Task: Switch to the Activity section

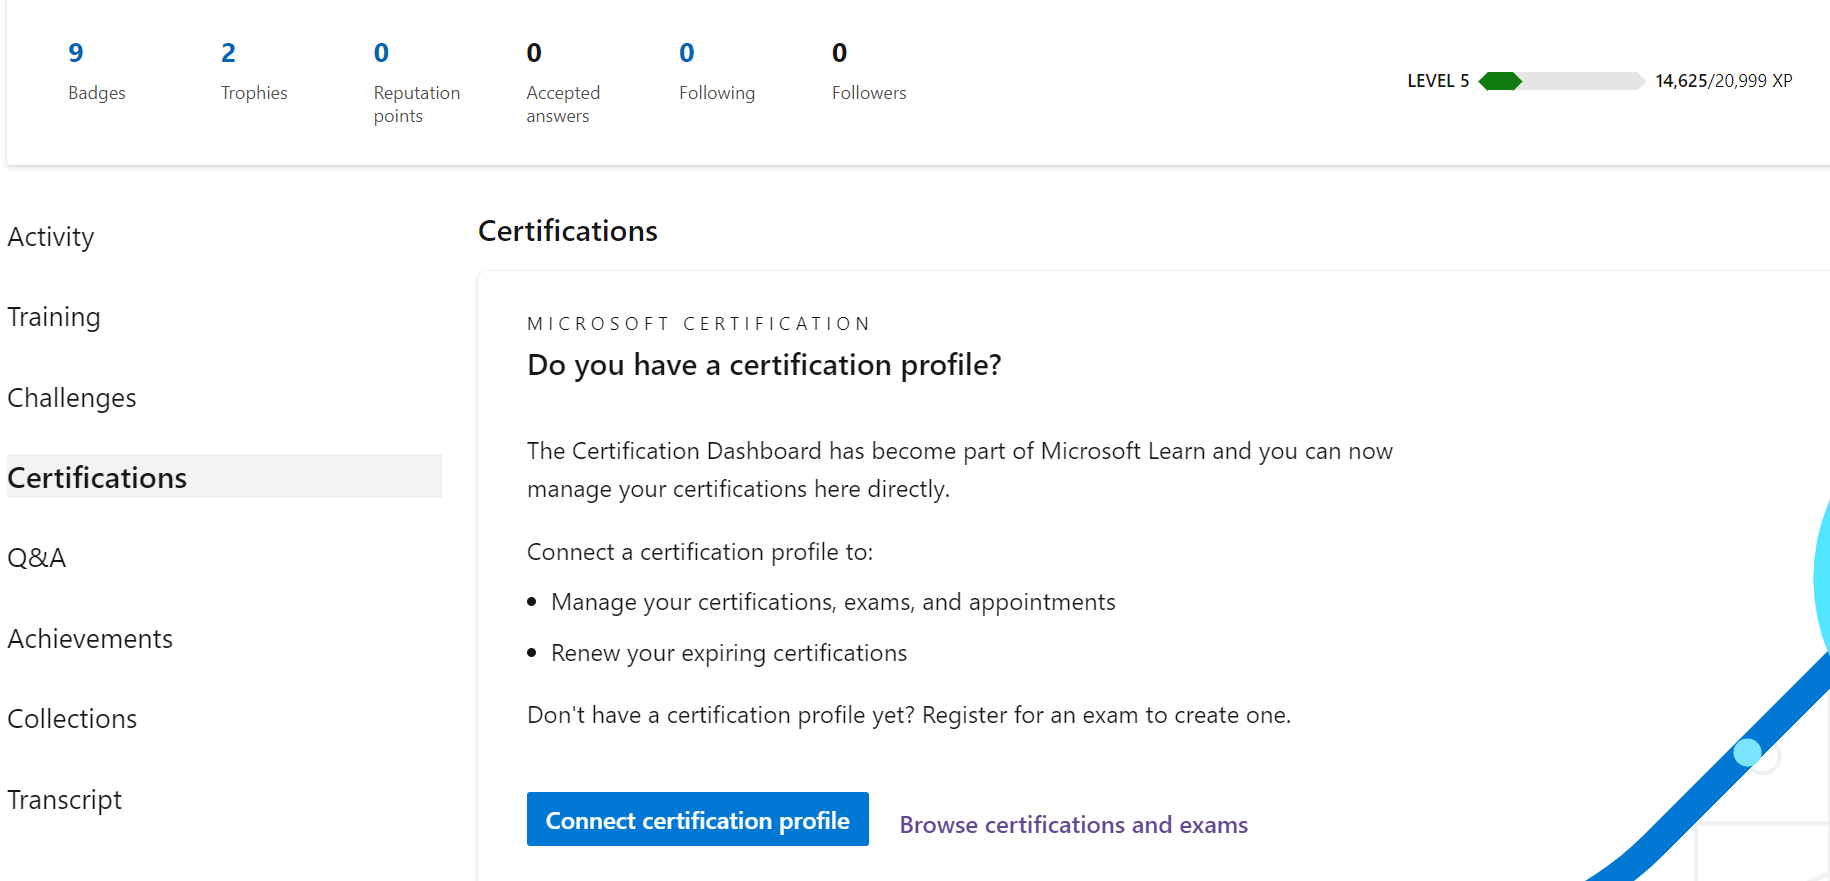Action: (51, 237)
